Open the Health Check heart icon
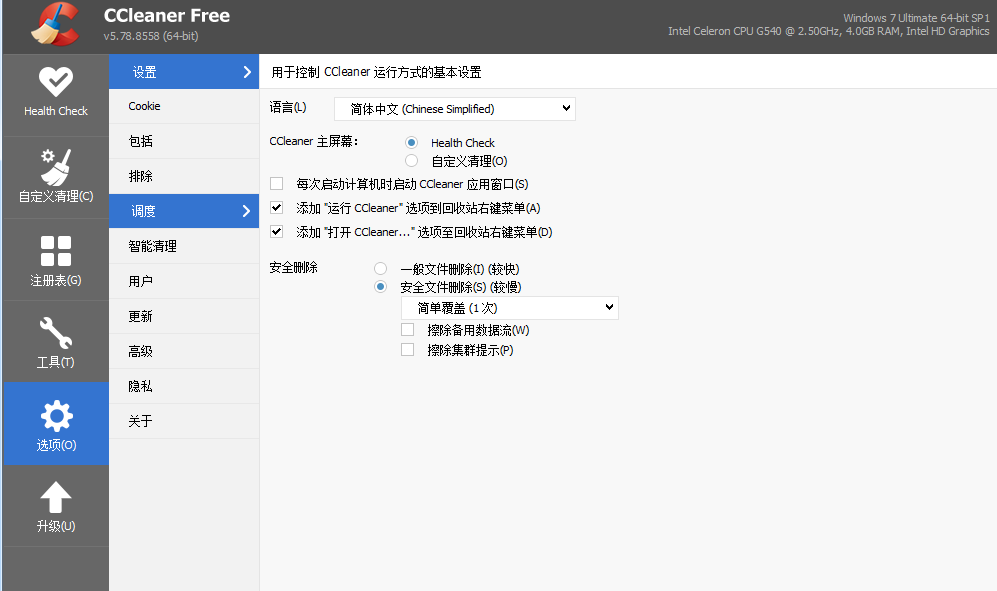This screenshot has width=997, height=591. (x=55, y=81)
